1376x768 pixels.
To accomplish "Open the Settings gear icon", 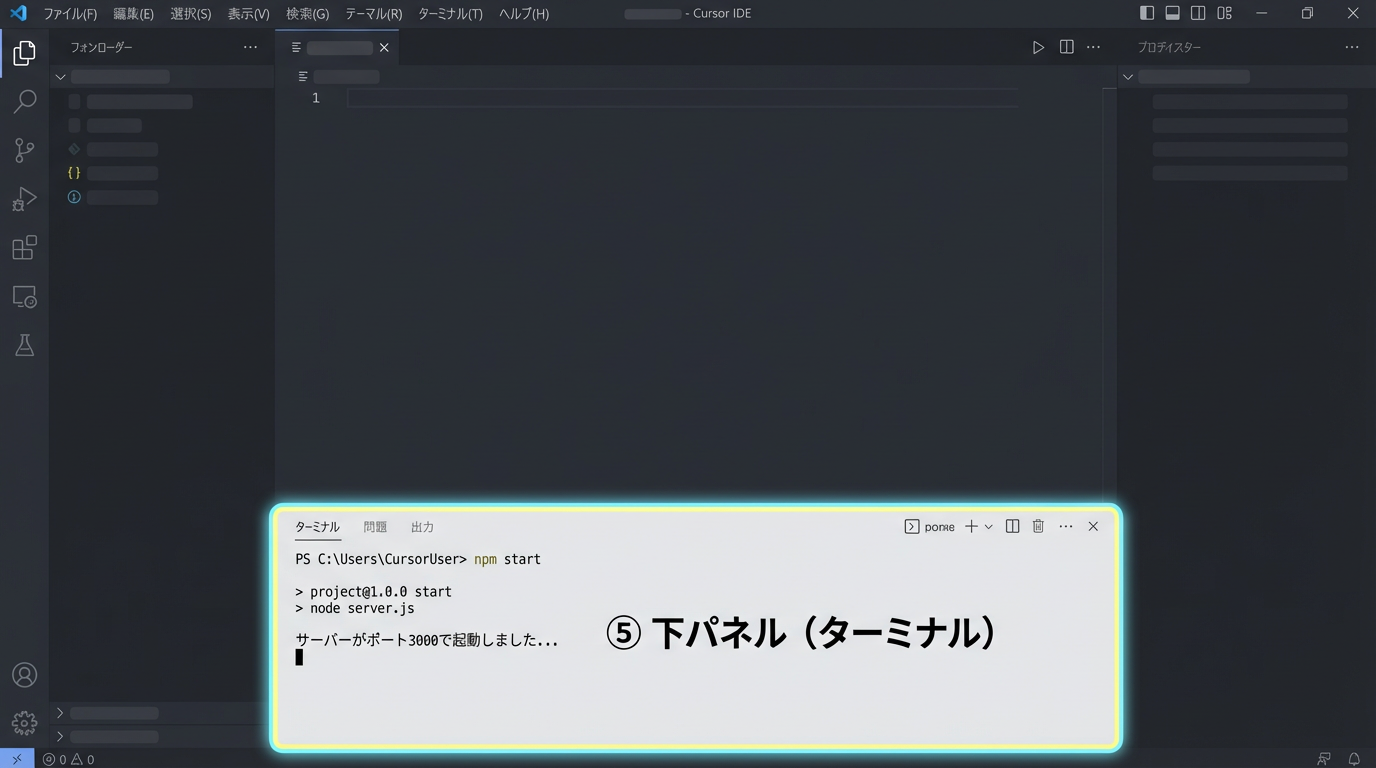I will coord(24,723).
